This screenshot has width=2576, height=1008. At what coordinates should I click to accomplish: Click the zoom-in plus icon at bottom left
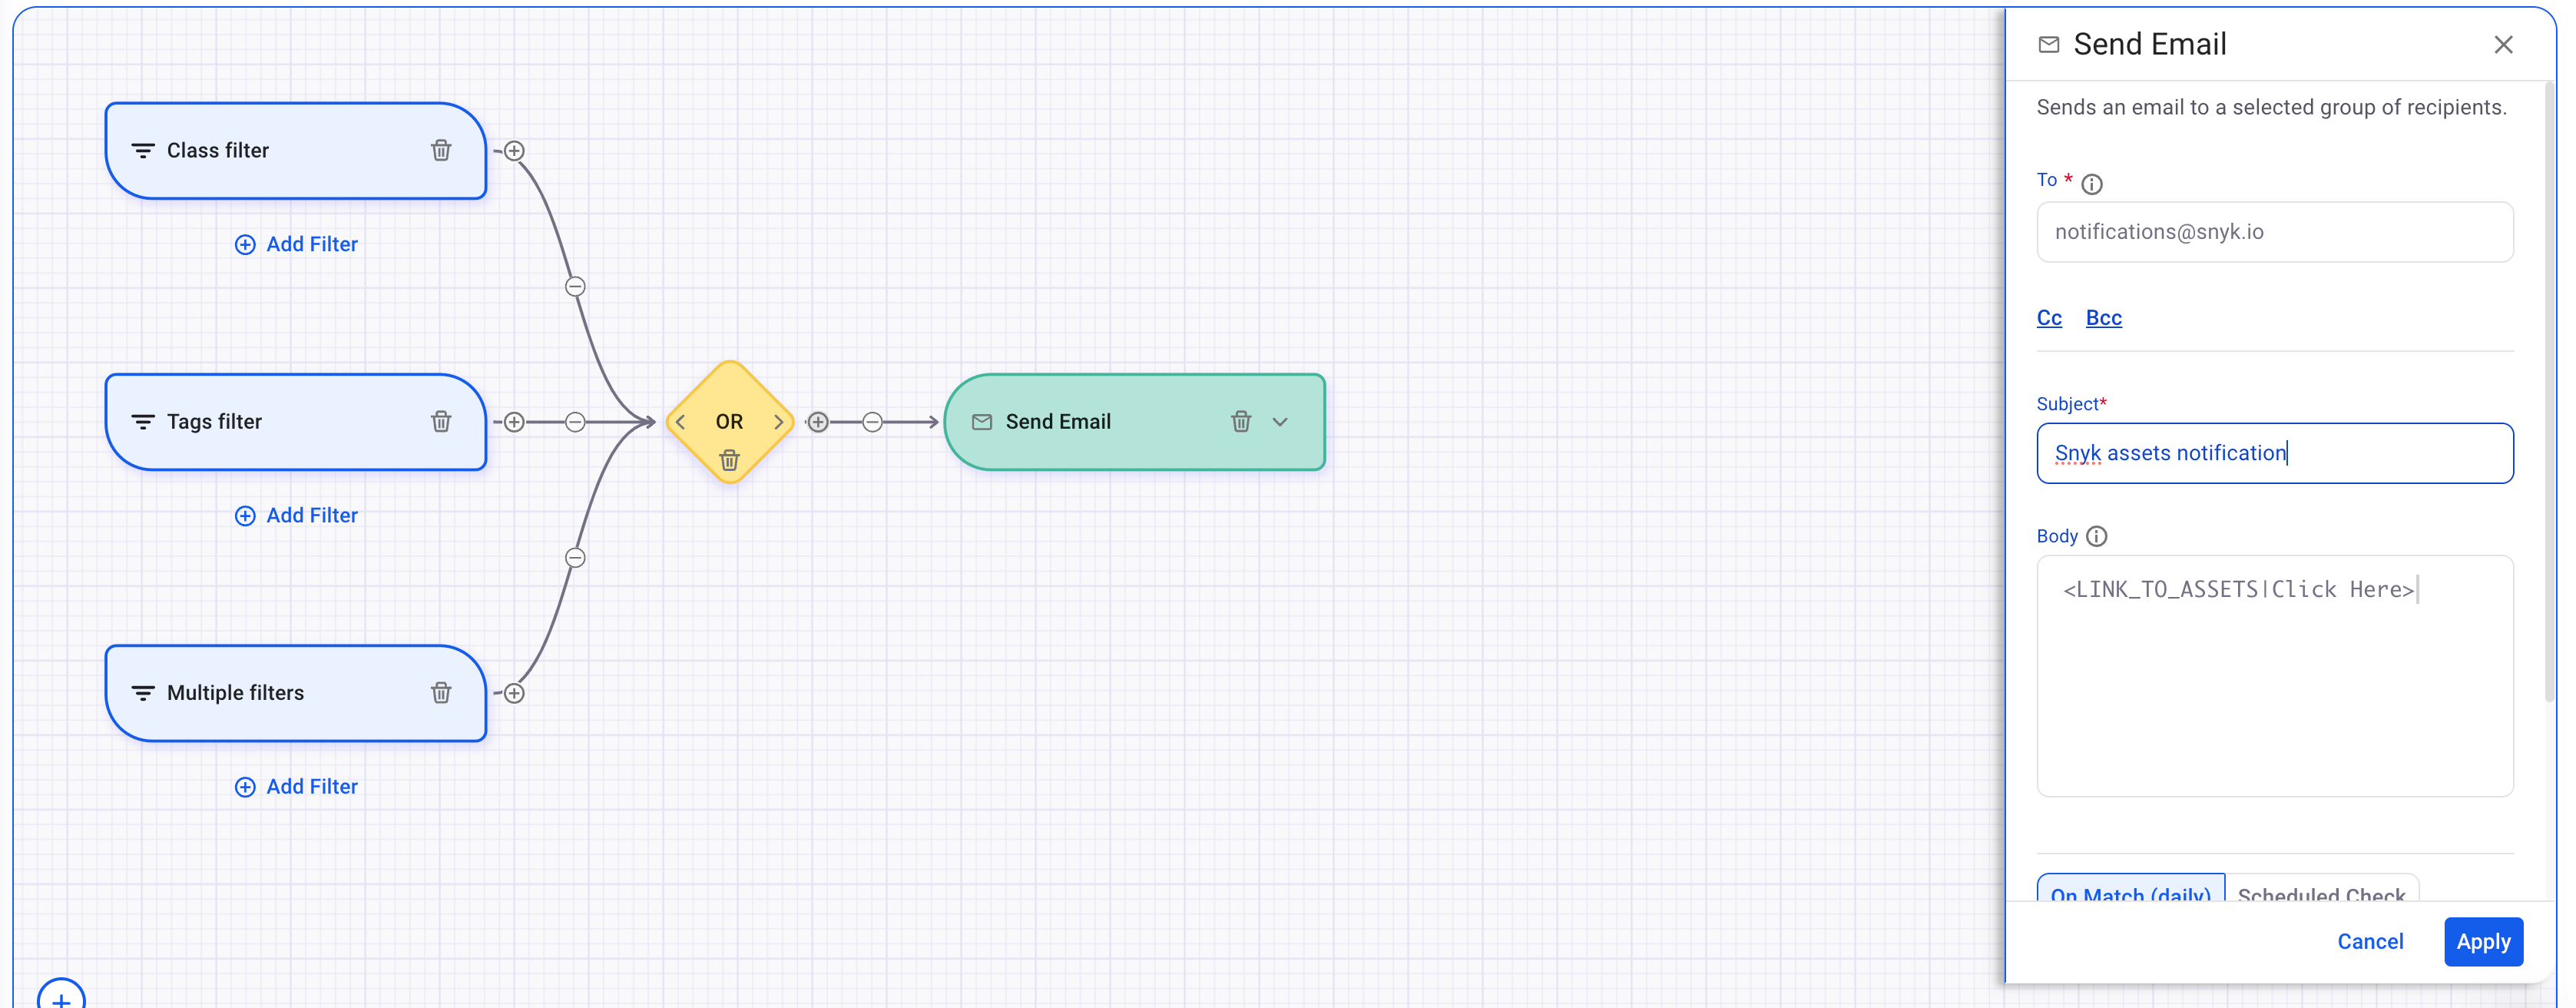(62, 997)
